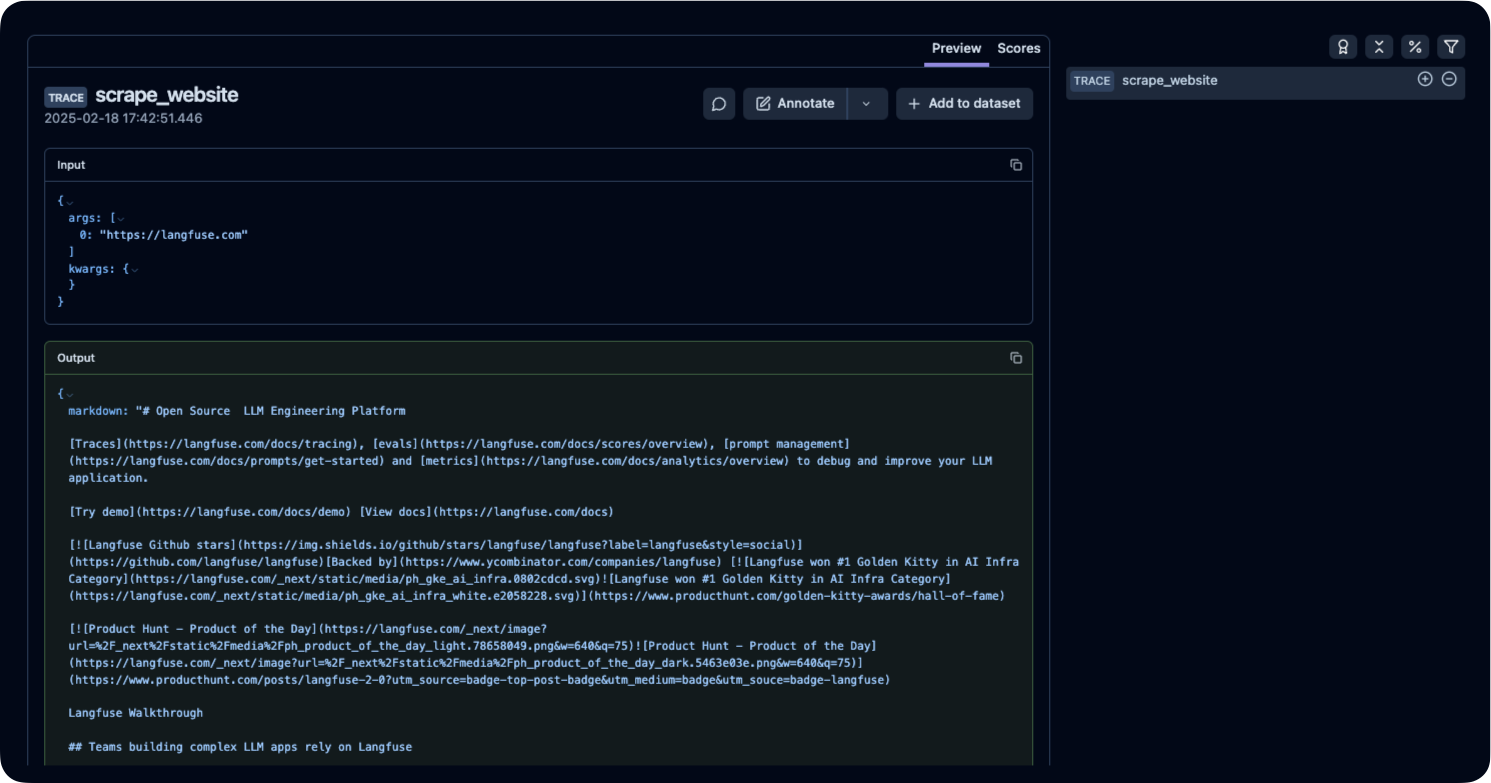Open the comment bubble icon
This screenshot has height=783, width=1491.
click(718, 103)
